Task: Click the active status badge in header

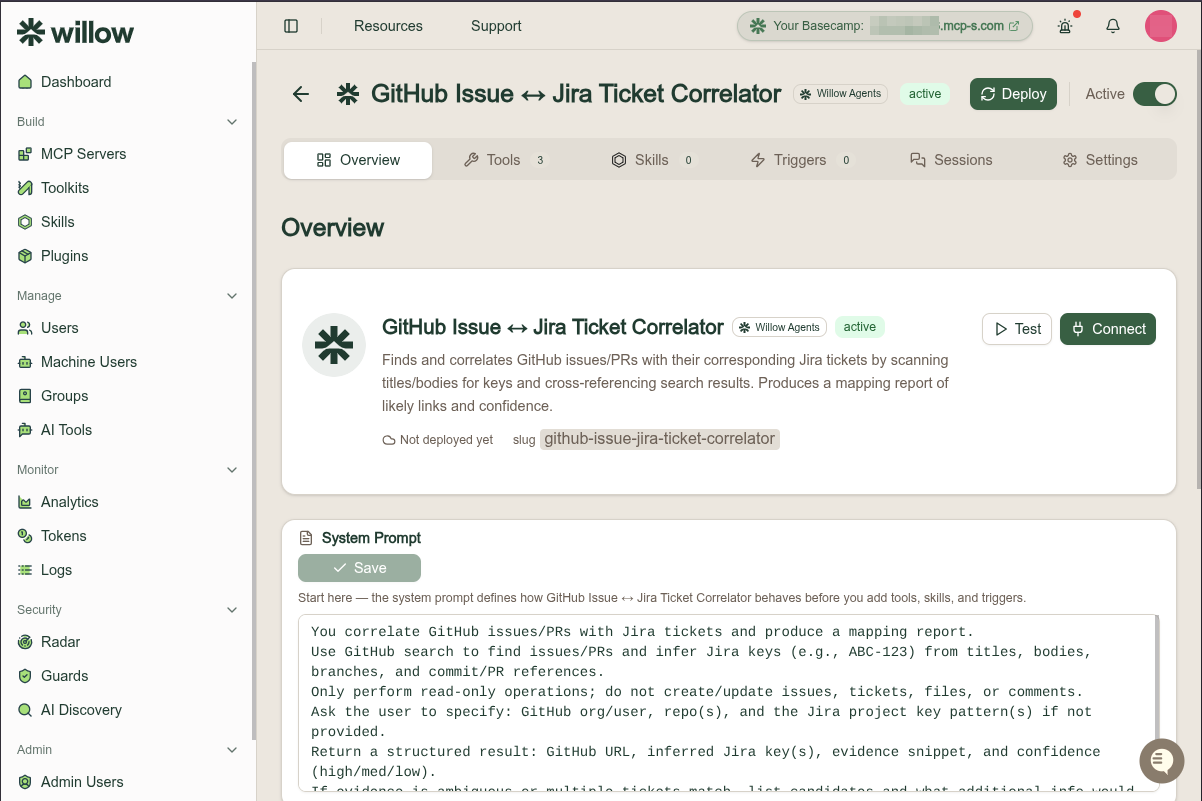Action: click(925, 94)
